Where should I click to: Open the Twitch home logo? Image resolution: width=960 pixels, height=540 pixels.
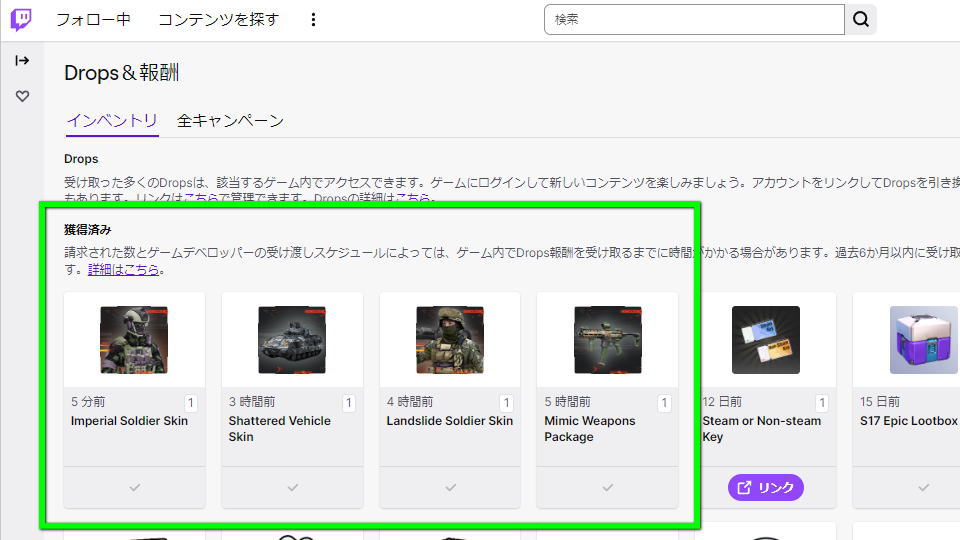pos(21,20)
